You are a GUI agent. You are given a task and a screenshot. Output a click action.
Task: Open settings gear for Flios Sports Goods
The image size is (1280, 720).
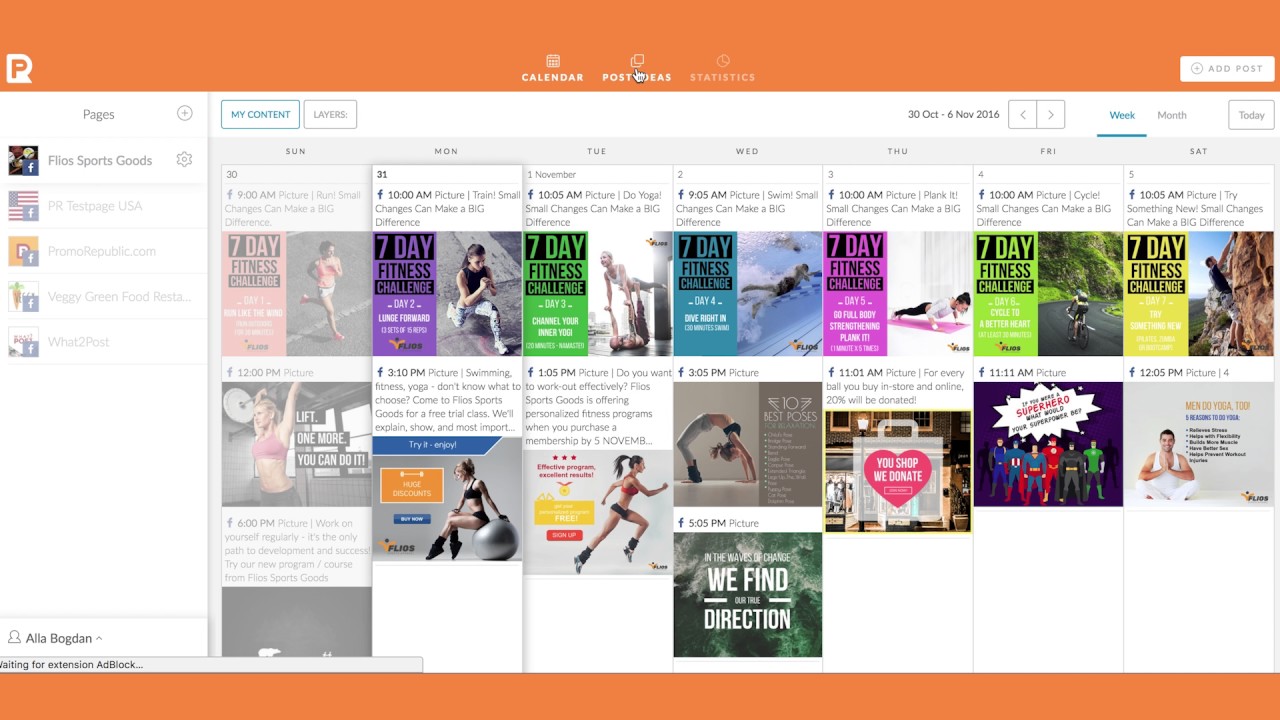click(x=184, y=159)
